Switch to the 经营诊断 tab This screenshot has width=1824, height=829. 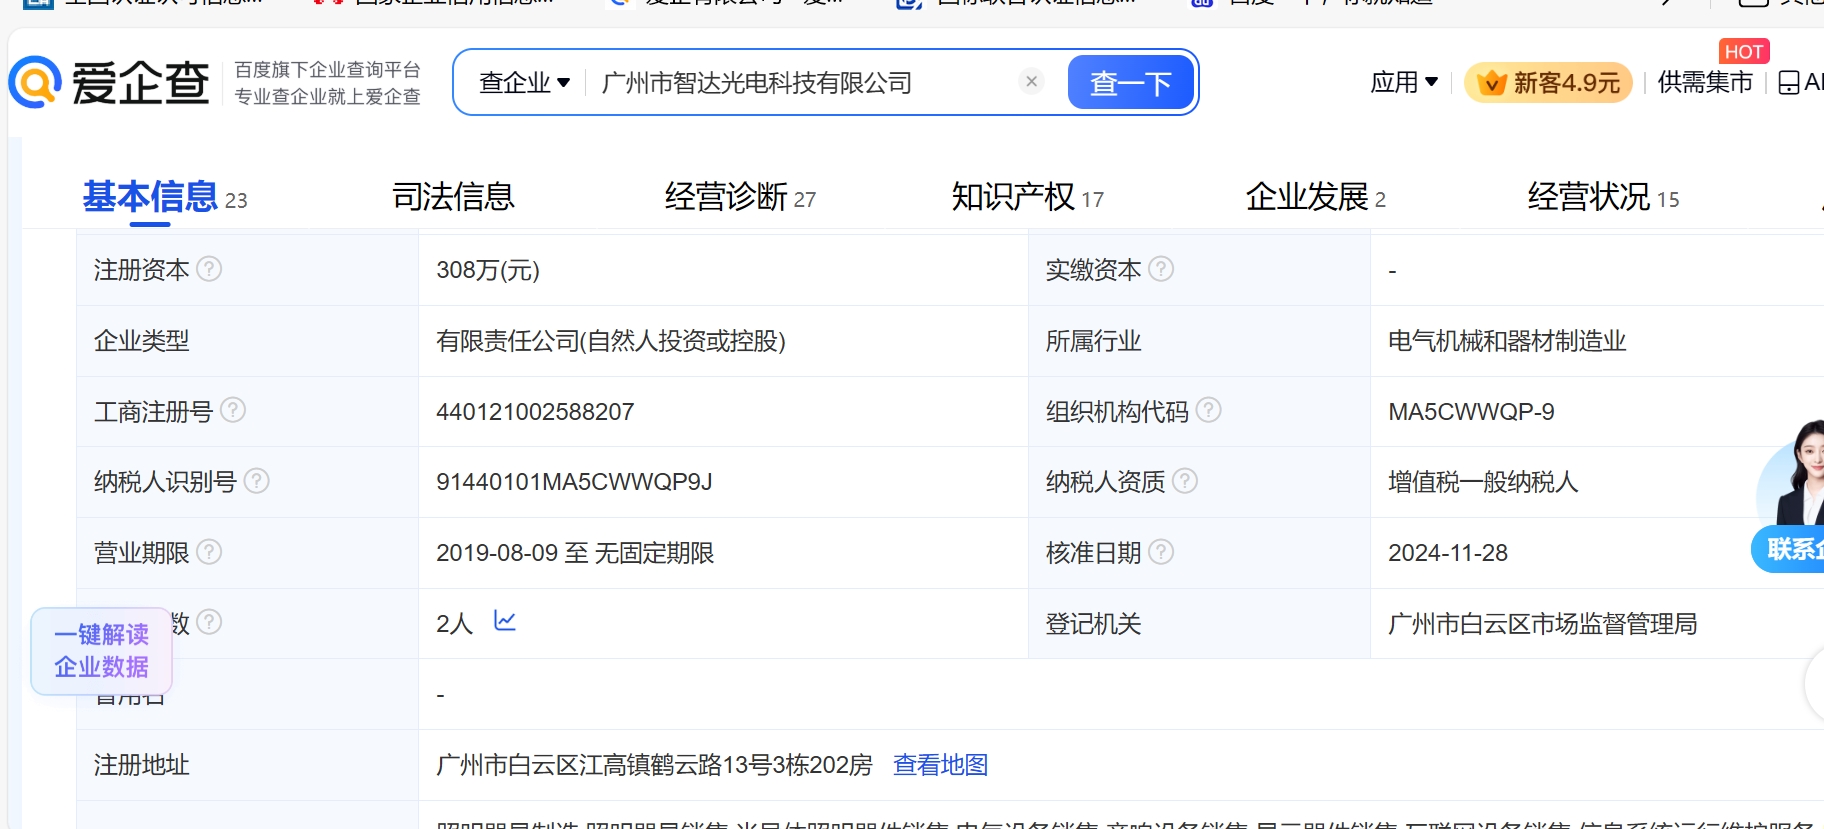tap(740, 197)
